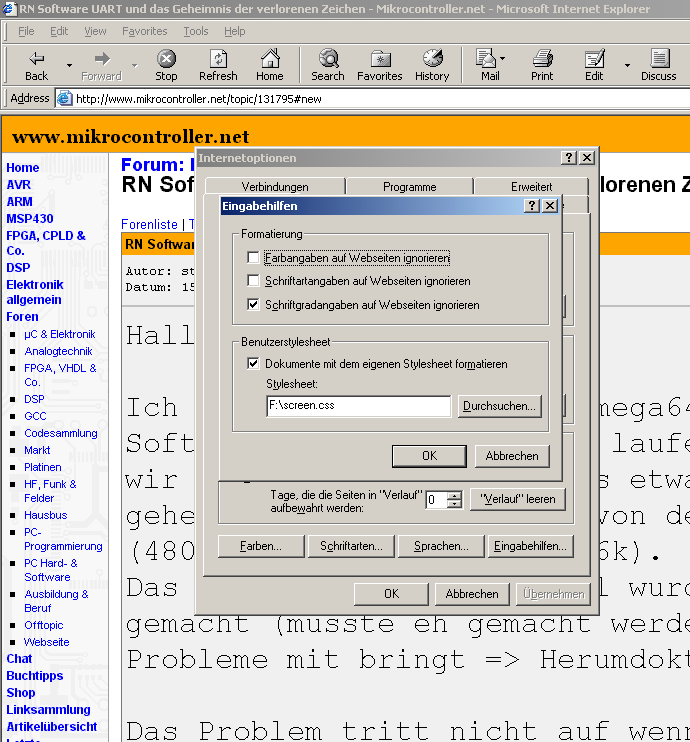The image size is (690, 742).
Task: Toggle Farbangaben auf Webseiten ignorieren checkbox
Action: tap(253, 257)
